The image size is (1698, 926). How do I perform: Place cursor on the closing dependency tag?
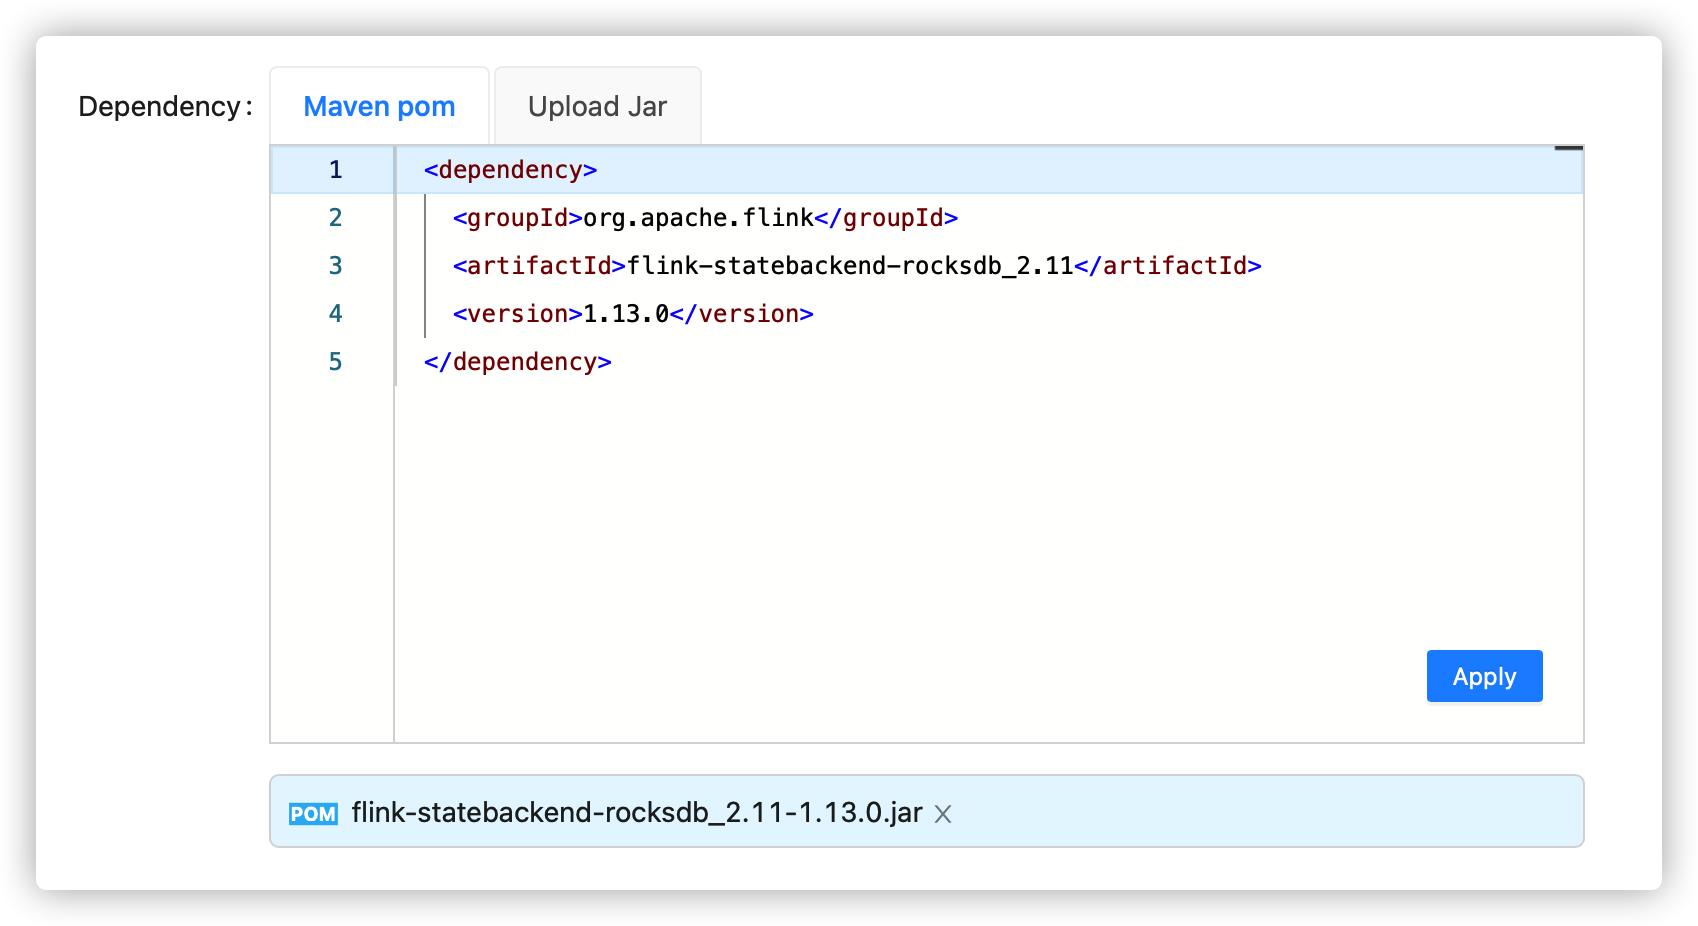[517, 362]
